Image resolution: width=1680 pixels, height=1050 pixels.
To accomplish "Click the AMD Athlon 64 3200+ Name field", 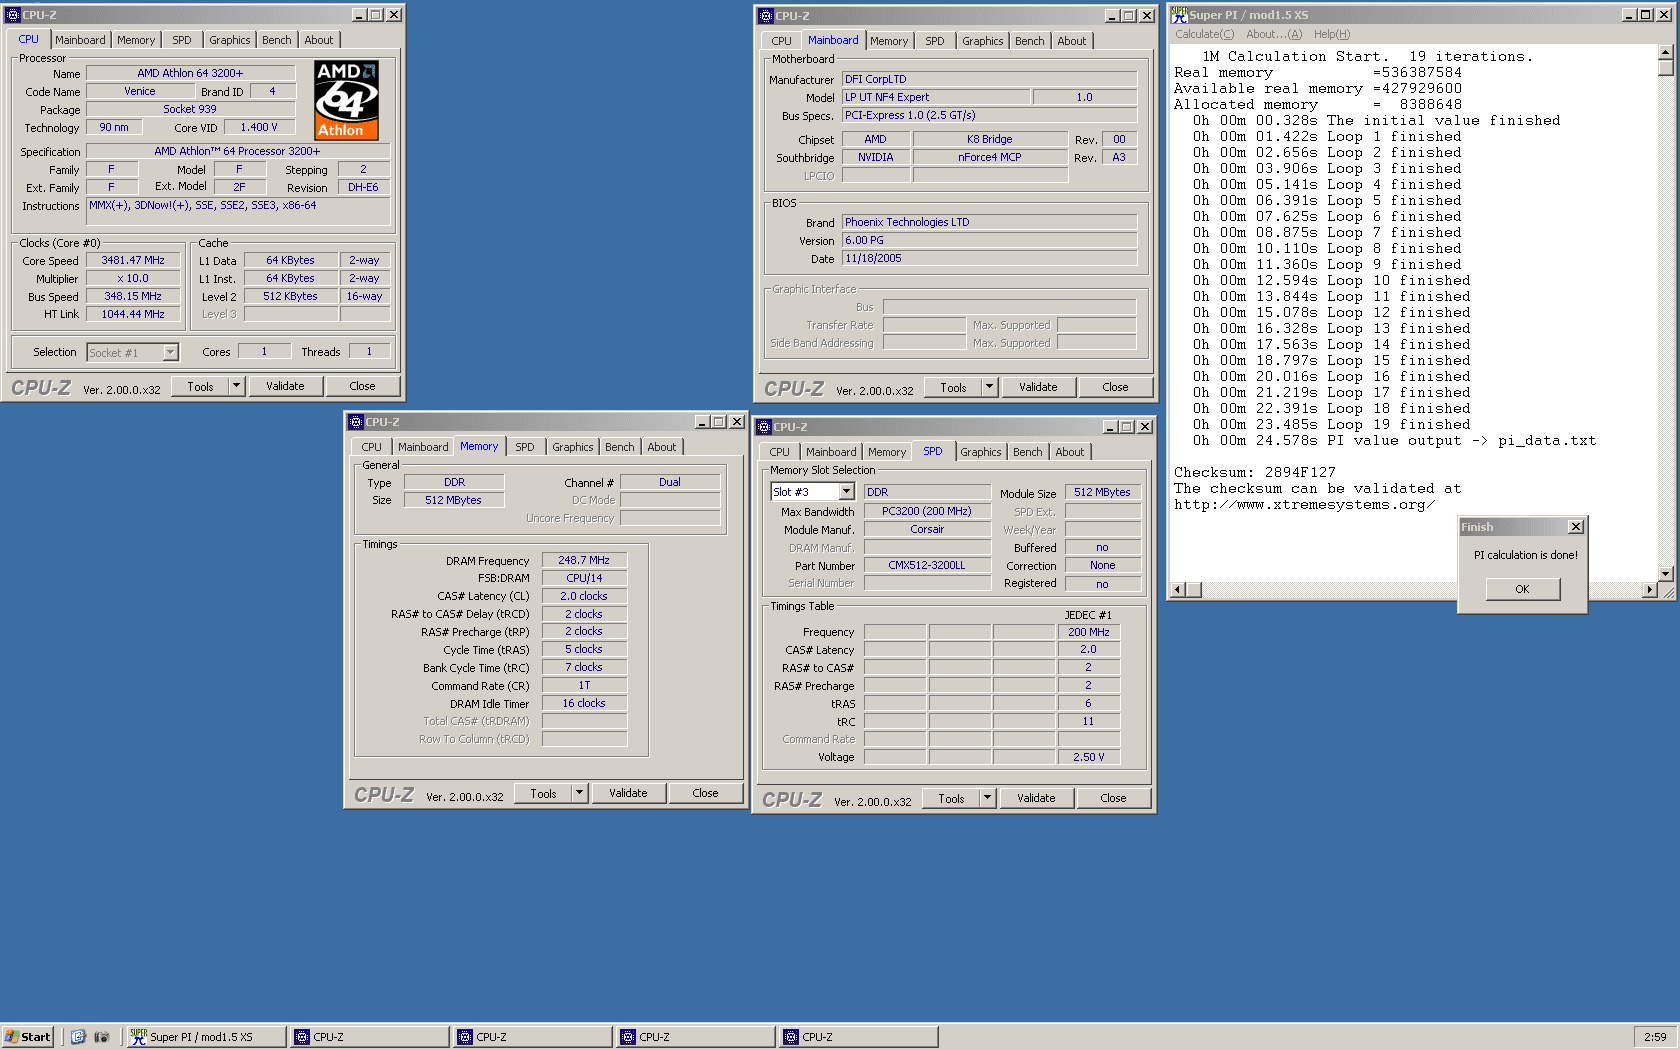I will [190, 73].
